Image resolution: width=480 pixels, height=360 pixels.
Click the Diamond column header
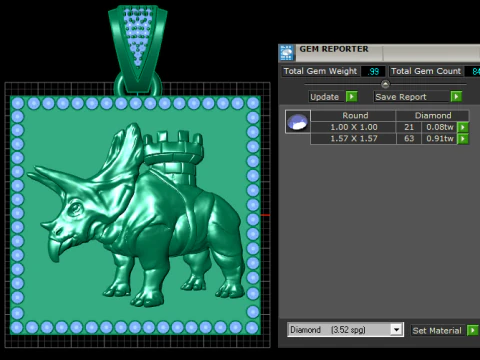pyautogui.click(x=433, y=116)
